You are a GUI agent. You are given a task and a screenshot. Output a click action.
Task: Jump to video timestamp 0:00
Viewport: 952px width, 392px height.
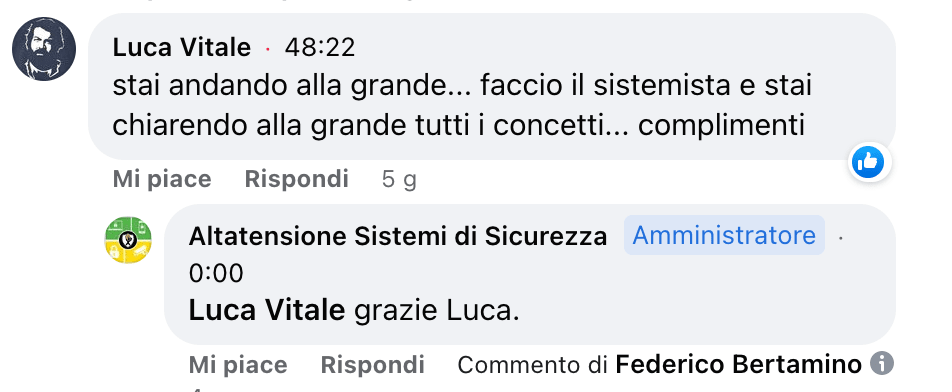216,273
